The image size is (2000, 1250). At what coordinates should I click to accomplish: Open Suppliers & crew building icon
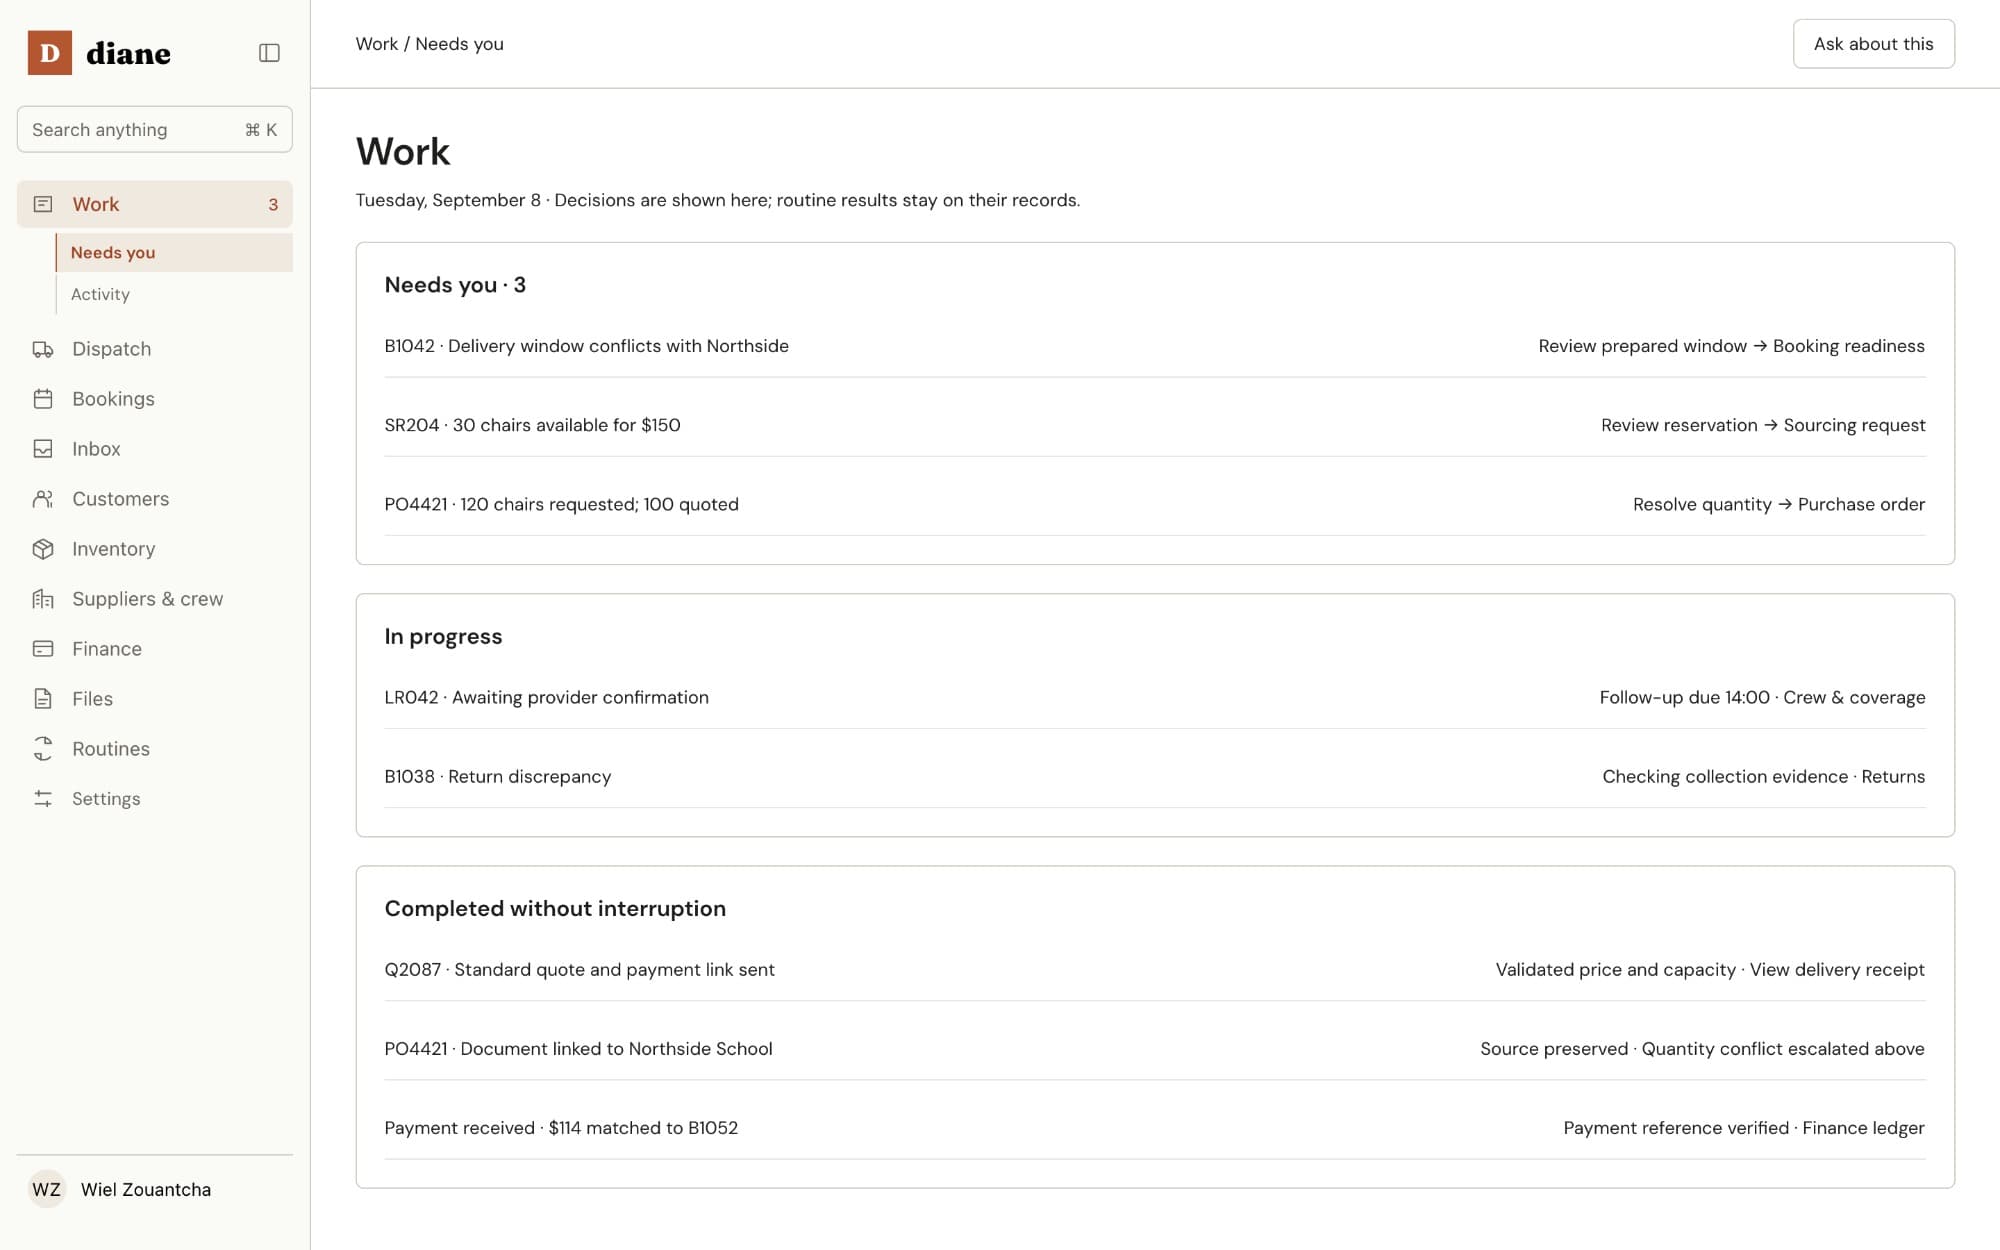pyautogui.click(x=43, y=599)
